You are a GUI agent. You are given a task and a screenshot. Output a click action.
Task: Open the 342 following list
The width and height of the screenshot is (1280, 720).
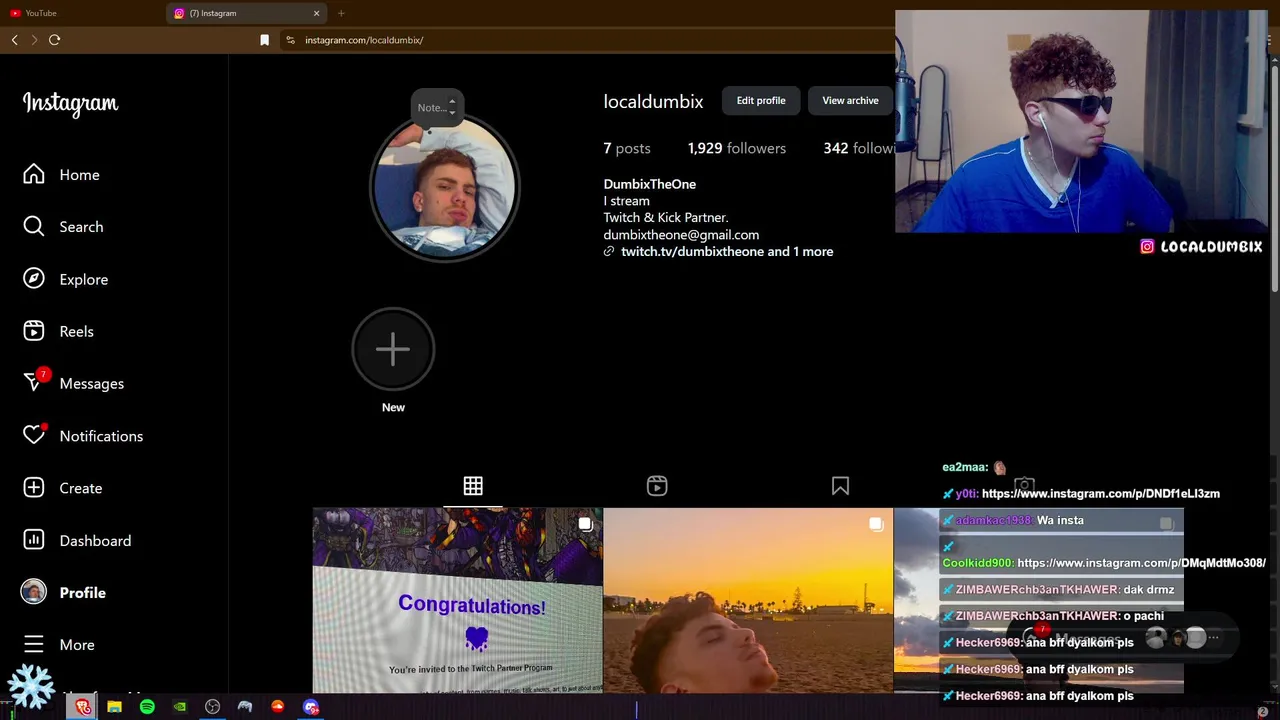[x=858, y=148]
